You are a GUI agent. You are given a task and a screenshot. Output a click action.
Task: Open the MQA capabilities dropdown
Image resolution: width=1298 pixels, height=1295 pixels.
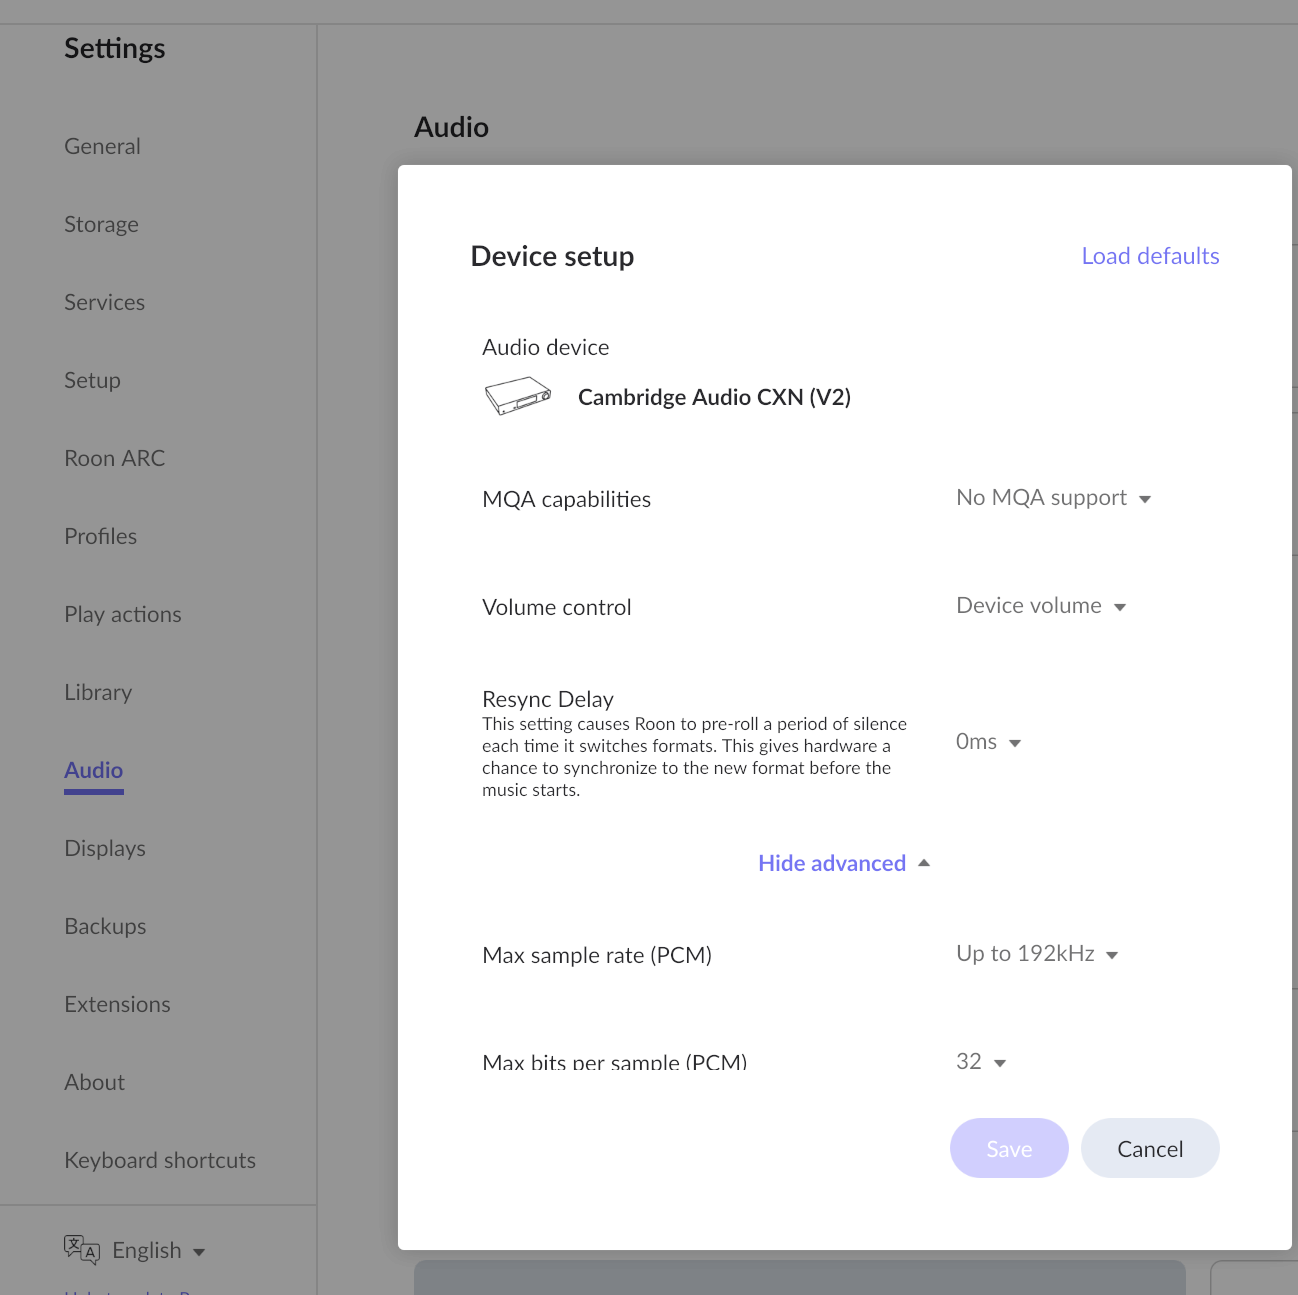pos(1053,498)
